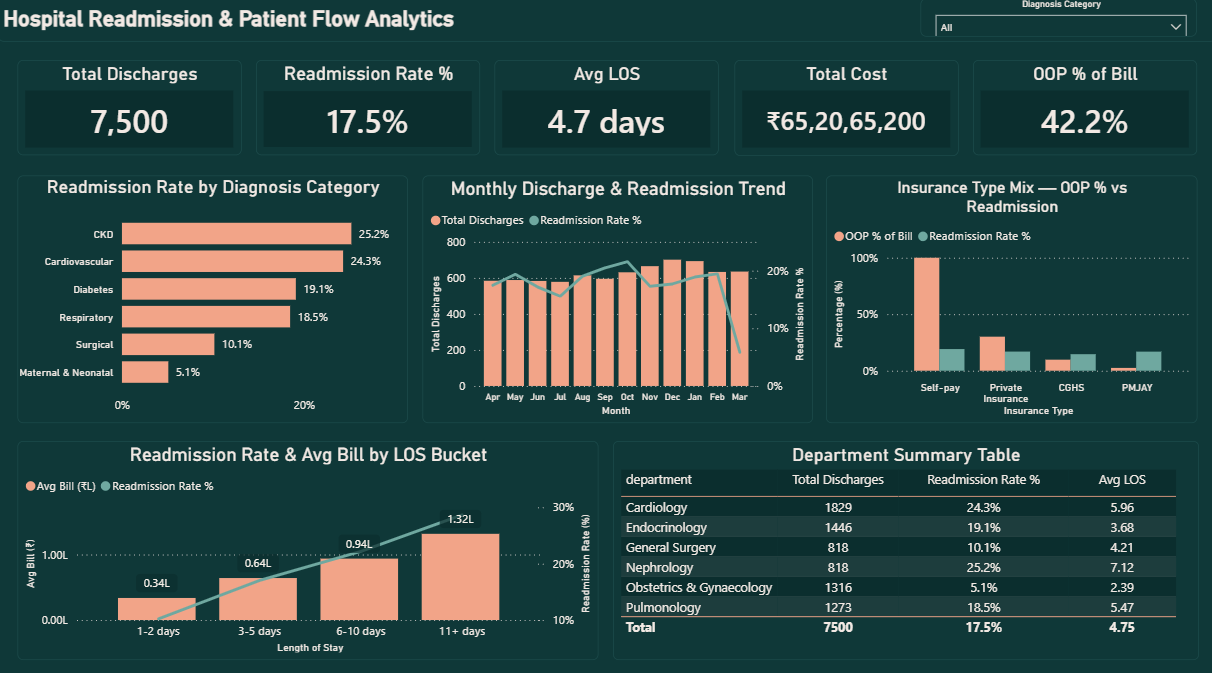The height and width of the screenshot is (673, 1212).
Task: Select the General Surgery row label
Action: [671, 547]
